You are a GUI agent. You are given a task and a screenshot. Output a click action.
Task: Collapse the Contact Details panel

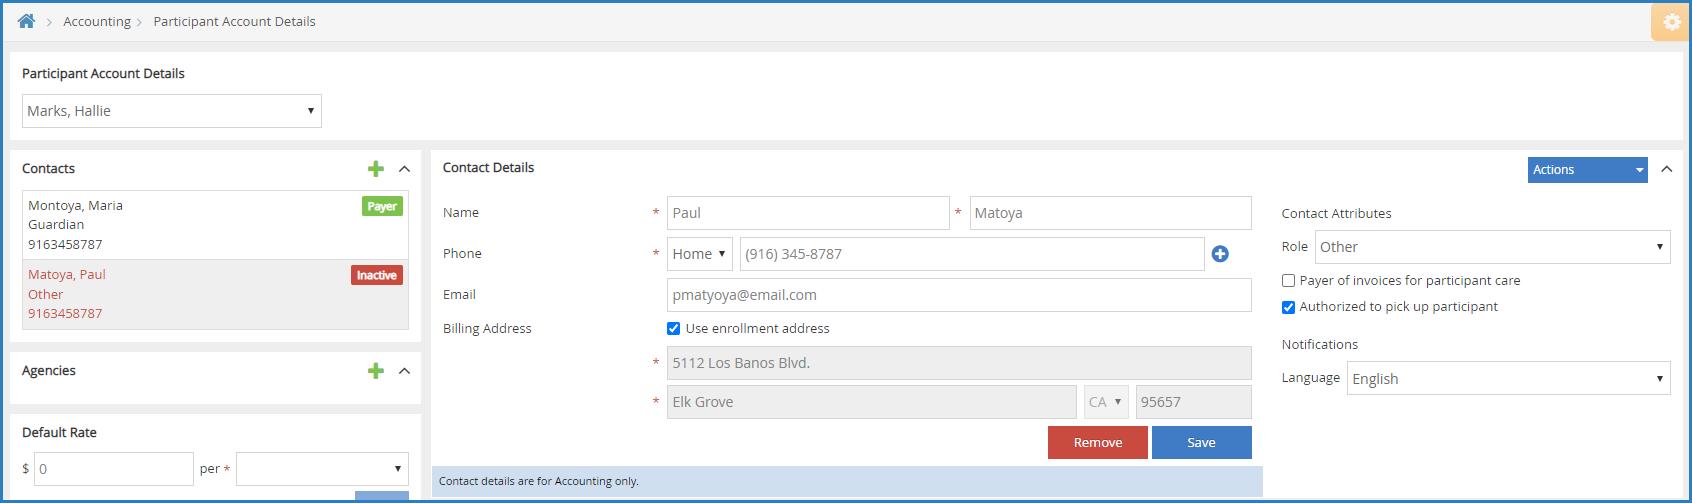pyautogui.click(x=1666, y=169)
